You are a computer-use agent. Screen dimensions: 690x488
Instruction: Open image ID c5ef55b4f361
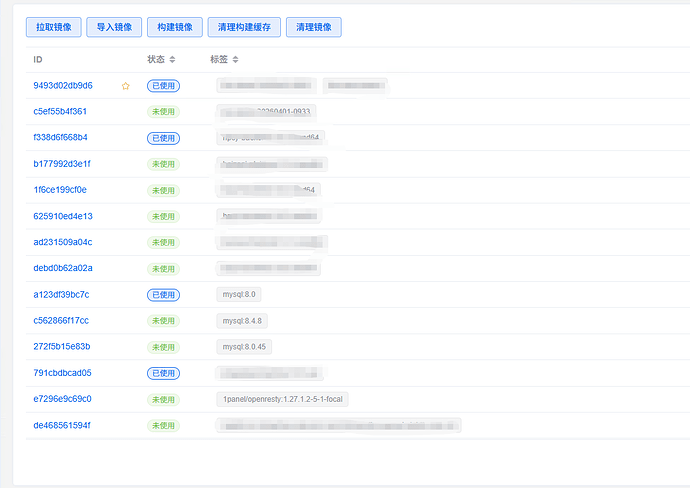click(x=60, y=112)
